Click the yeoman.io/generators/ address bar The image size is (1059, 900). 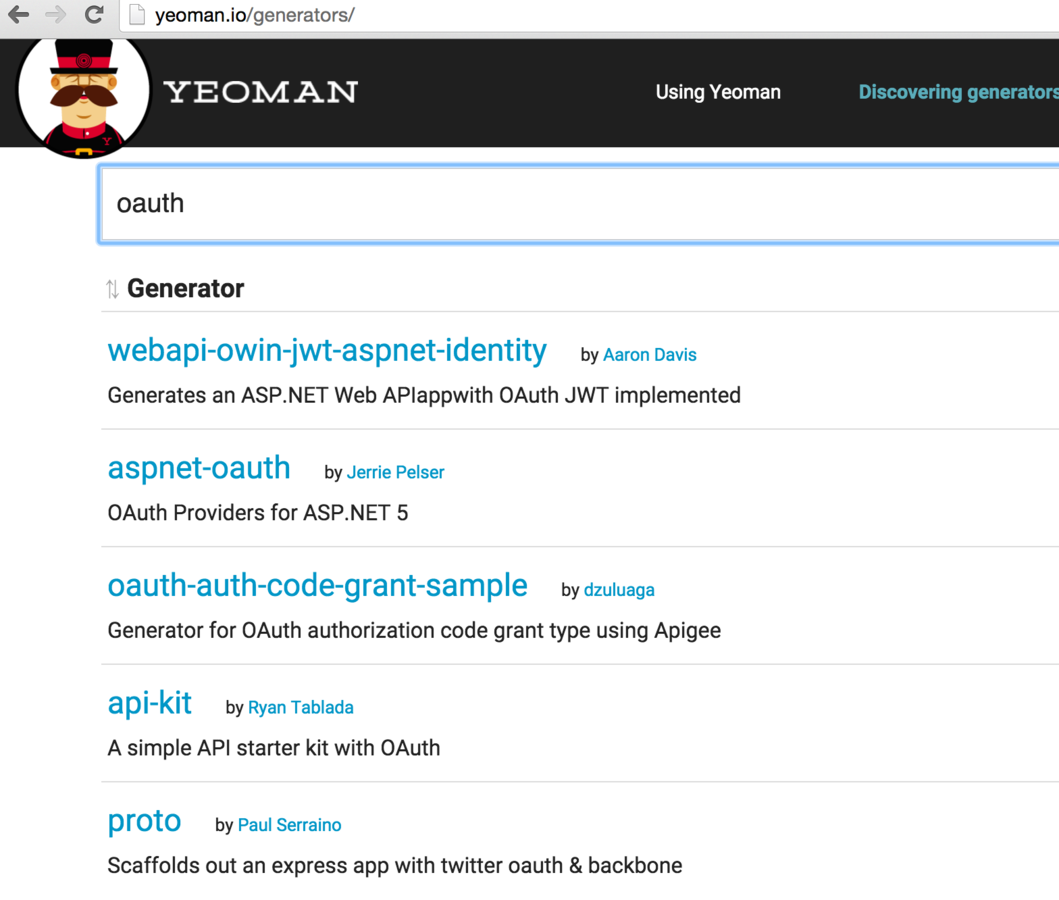588,15
